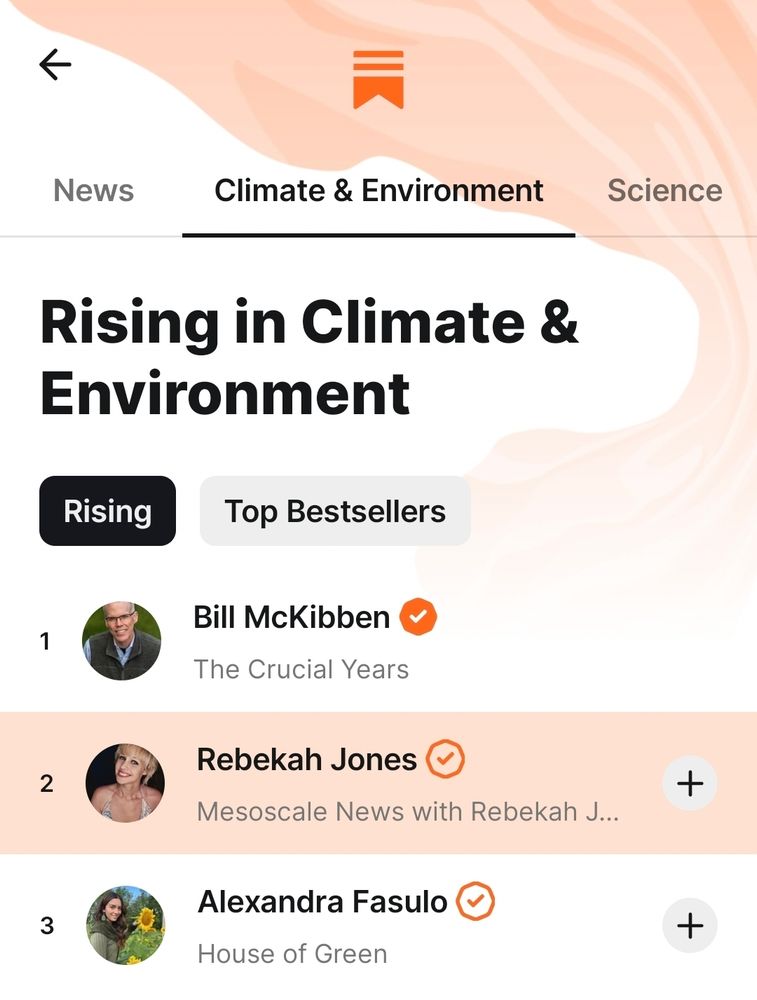Switch to Top Bestsellers filter
The width and height of the screenshot is (757, 1000).
(335, 511)
